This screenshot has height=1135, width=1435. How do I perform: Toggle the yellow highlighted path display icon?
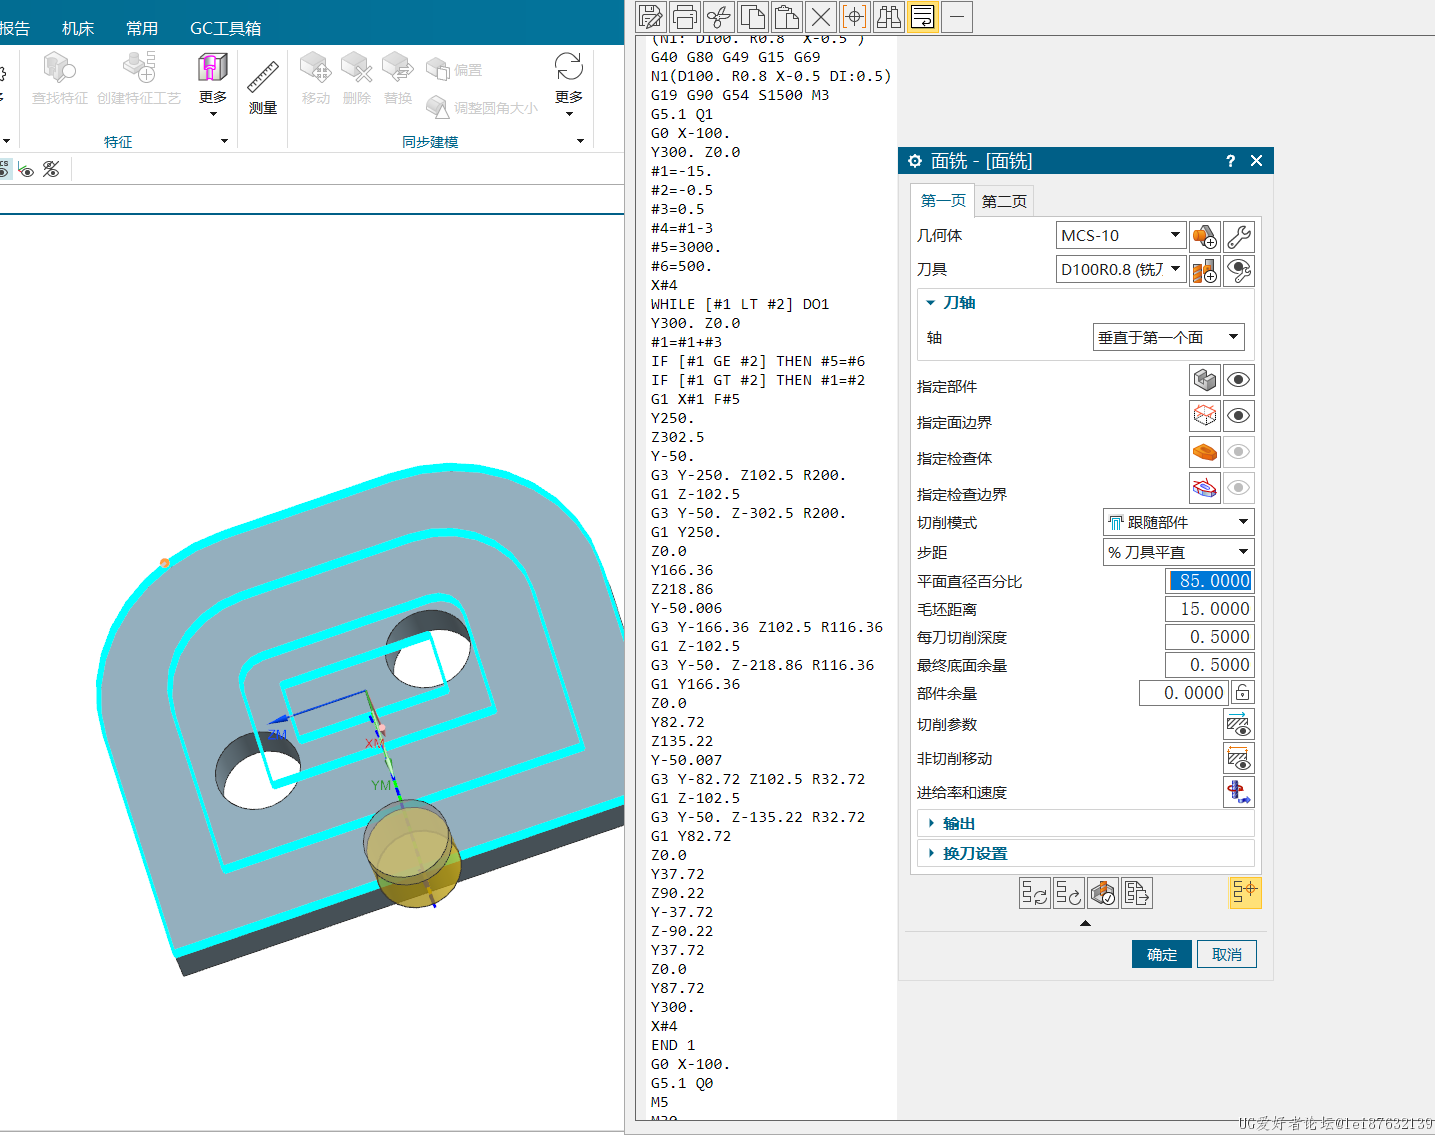tap(1245, 892)
